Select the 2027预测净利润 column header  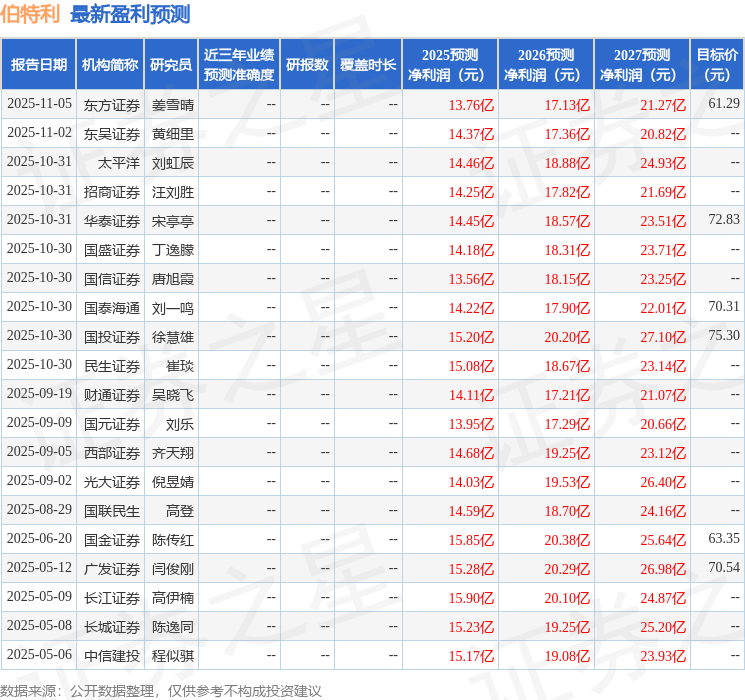pos(642,65)
